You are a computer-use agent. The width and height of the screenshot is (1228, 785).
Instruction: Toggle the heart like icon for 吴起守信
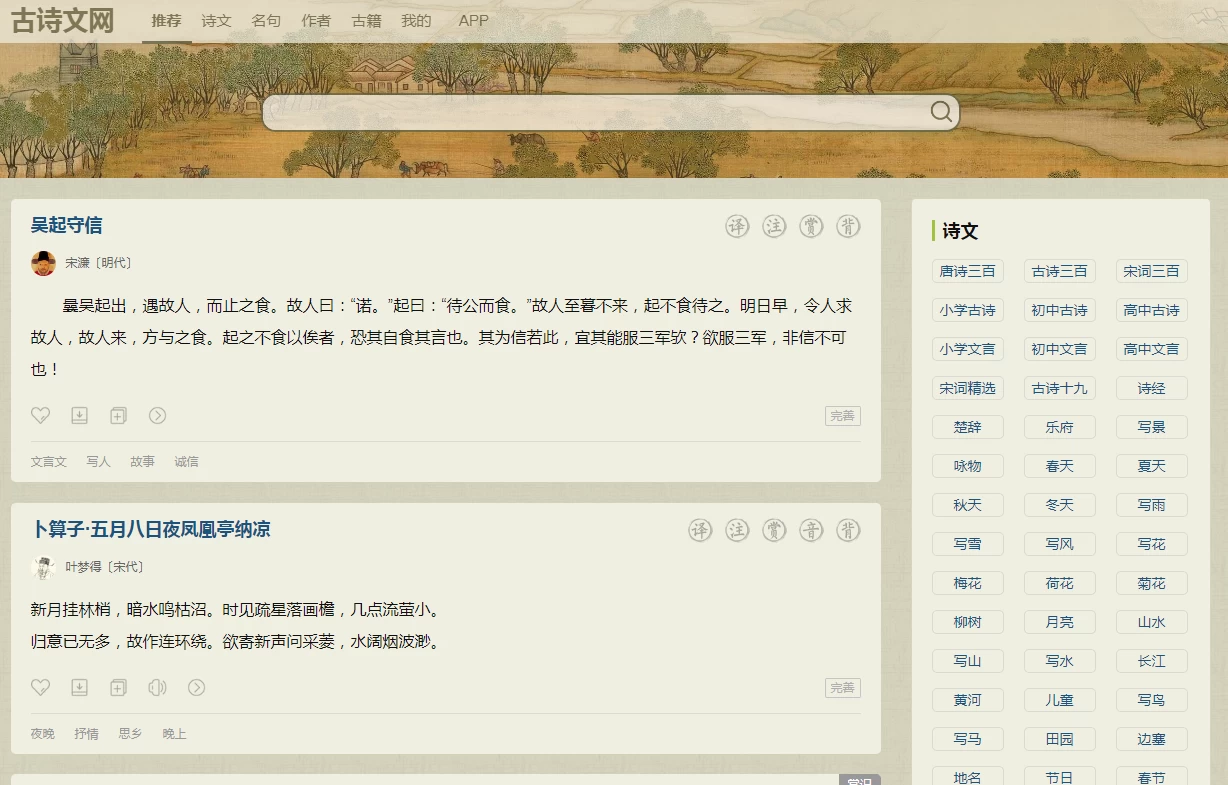point(41,415)
